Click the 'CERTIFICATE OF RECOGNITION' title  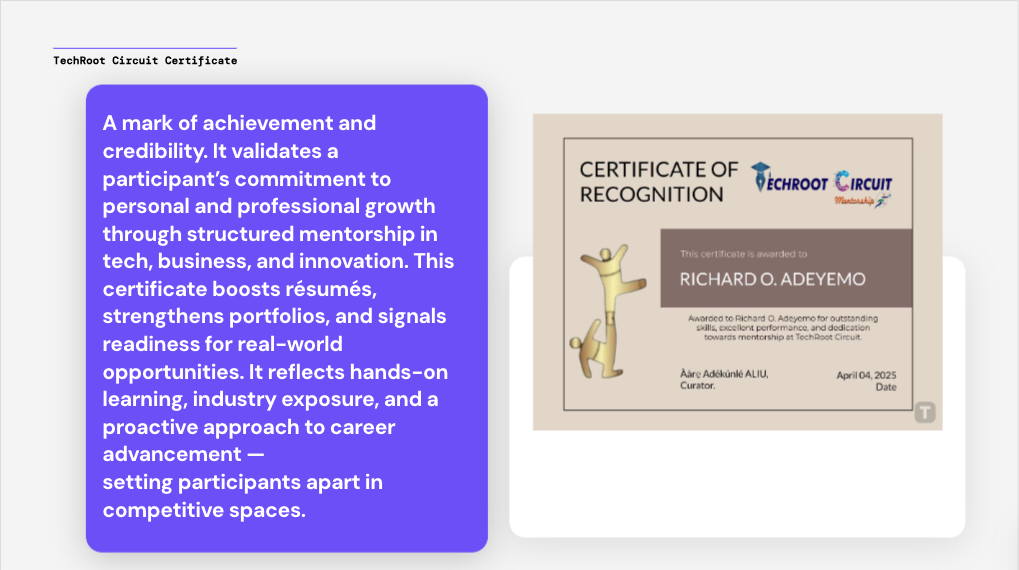click(658, 182)
